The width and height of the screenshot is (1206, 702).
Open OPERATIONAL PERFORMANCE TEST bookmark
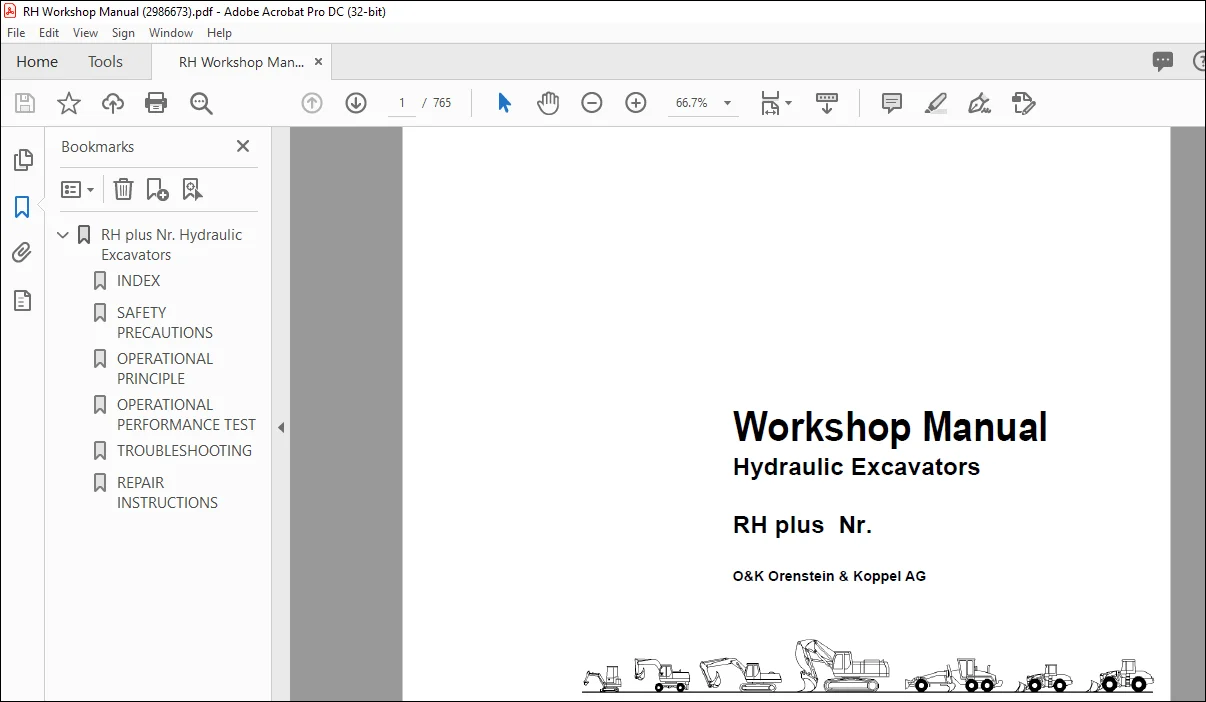(186, 414)
